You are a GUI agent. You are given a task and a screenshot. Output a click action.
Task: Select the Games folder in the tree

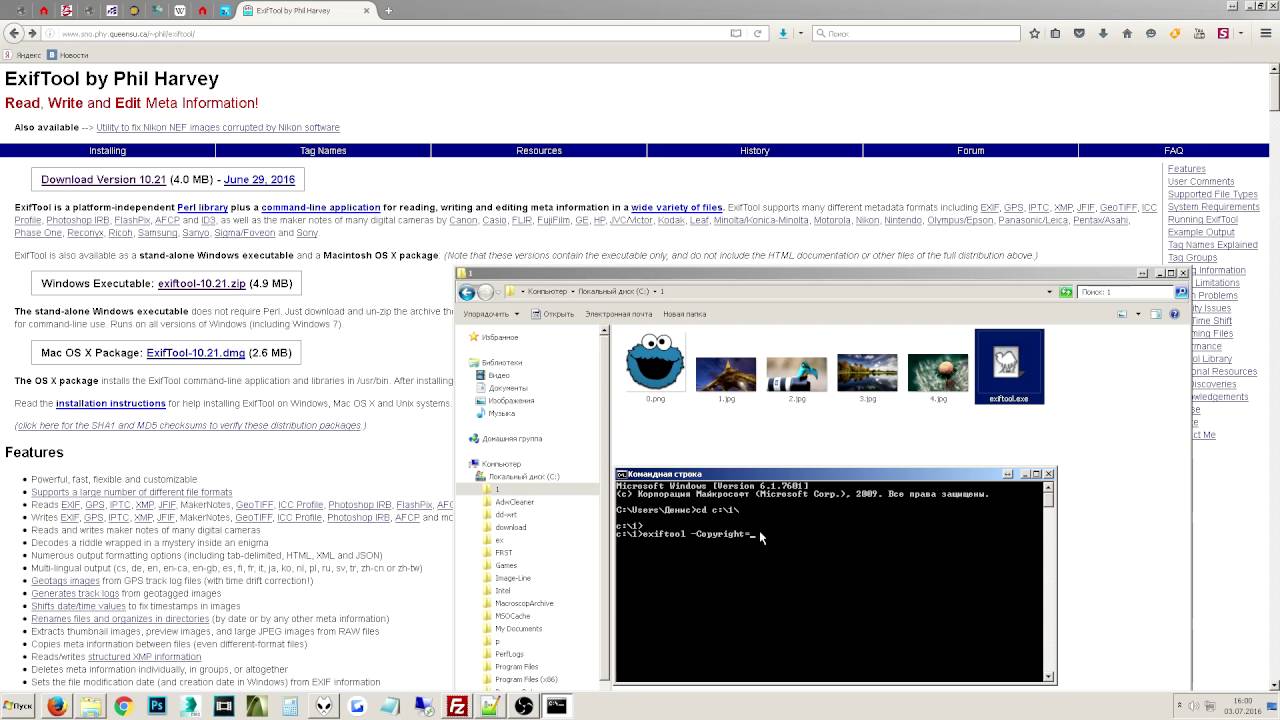coord(506,565)
